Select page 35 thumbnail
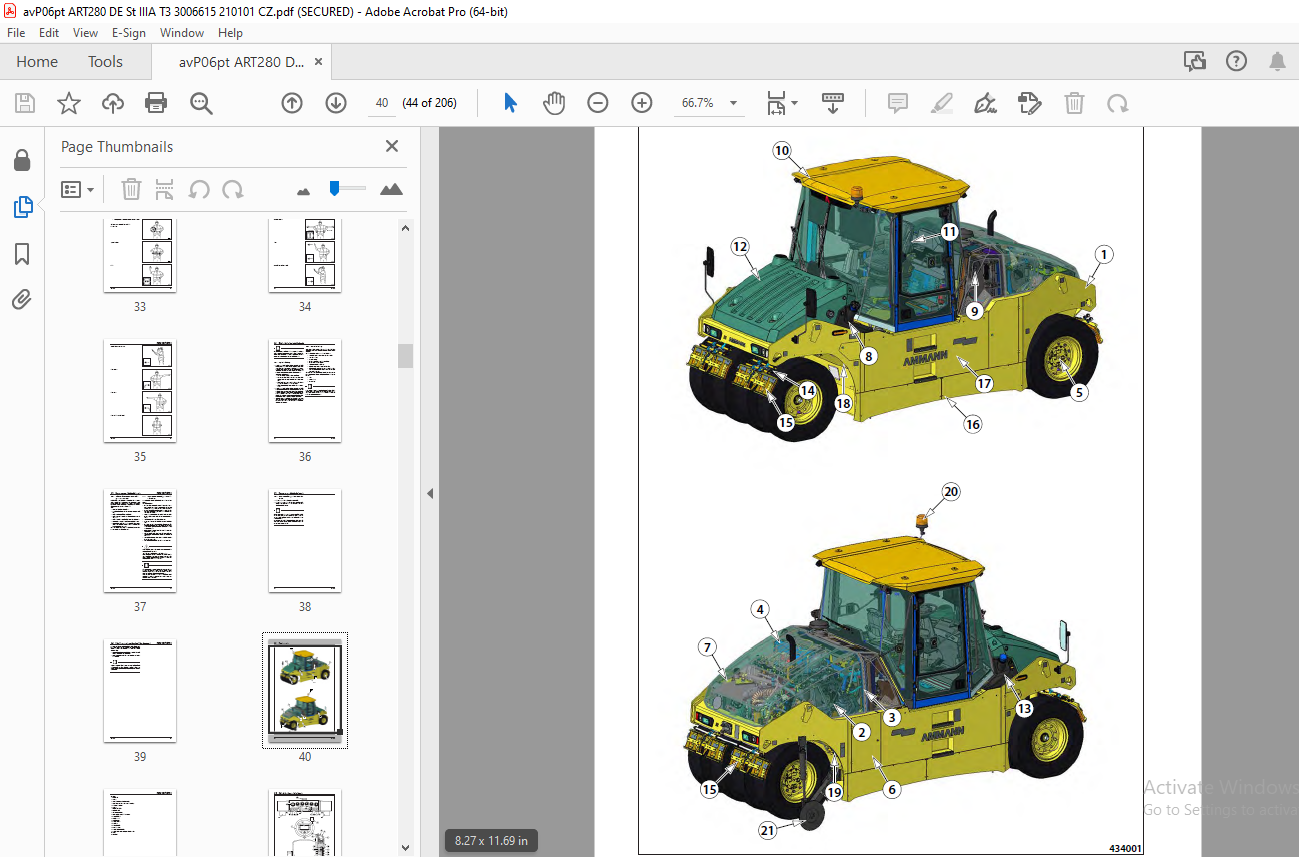 [x=140, y=391]
